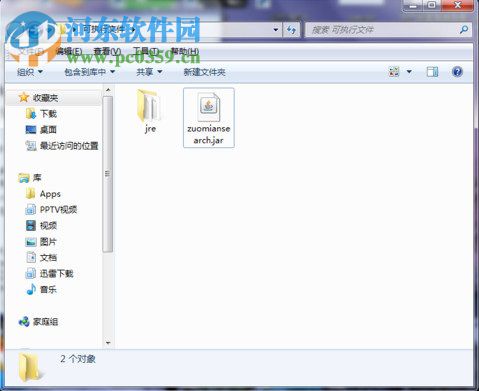
Task: Open the 文档 library
Action: pyautogui.click(x=41, y=257)
